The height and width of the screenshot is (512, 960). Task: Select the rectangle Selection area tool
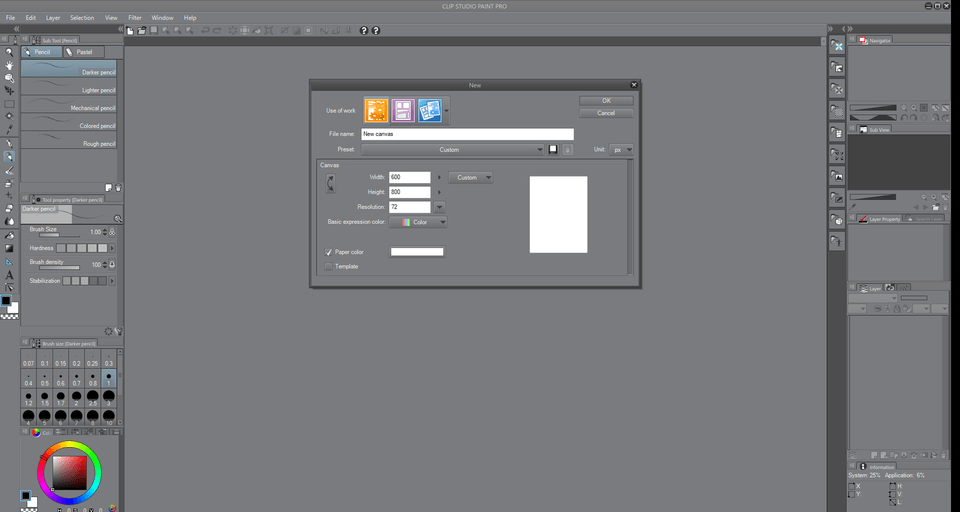[x=9, y=104]
